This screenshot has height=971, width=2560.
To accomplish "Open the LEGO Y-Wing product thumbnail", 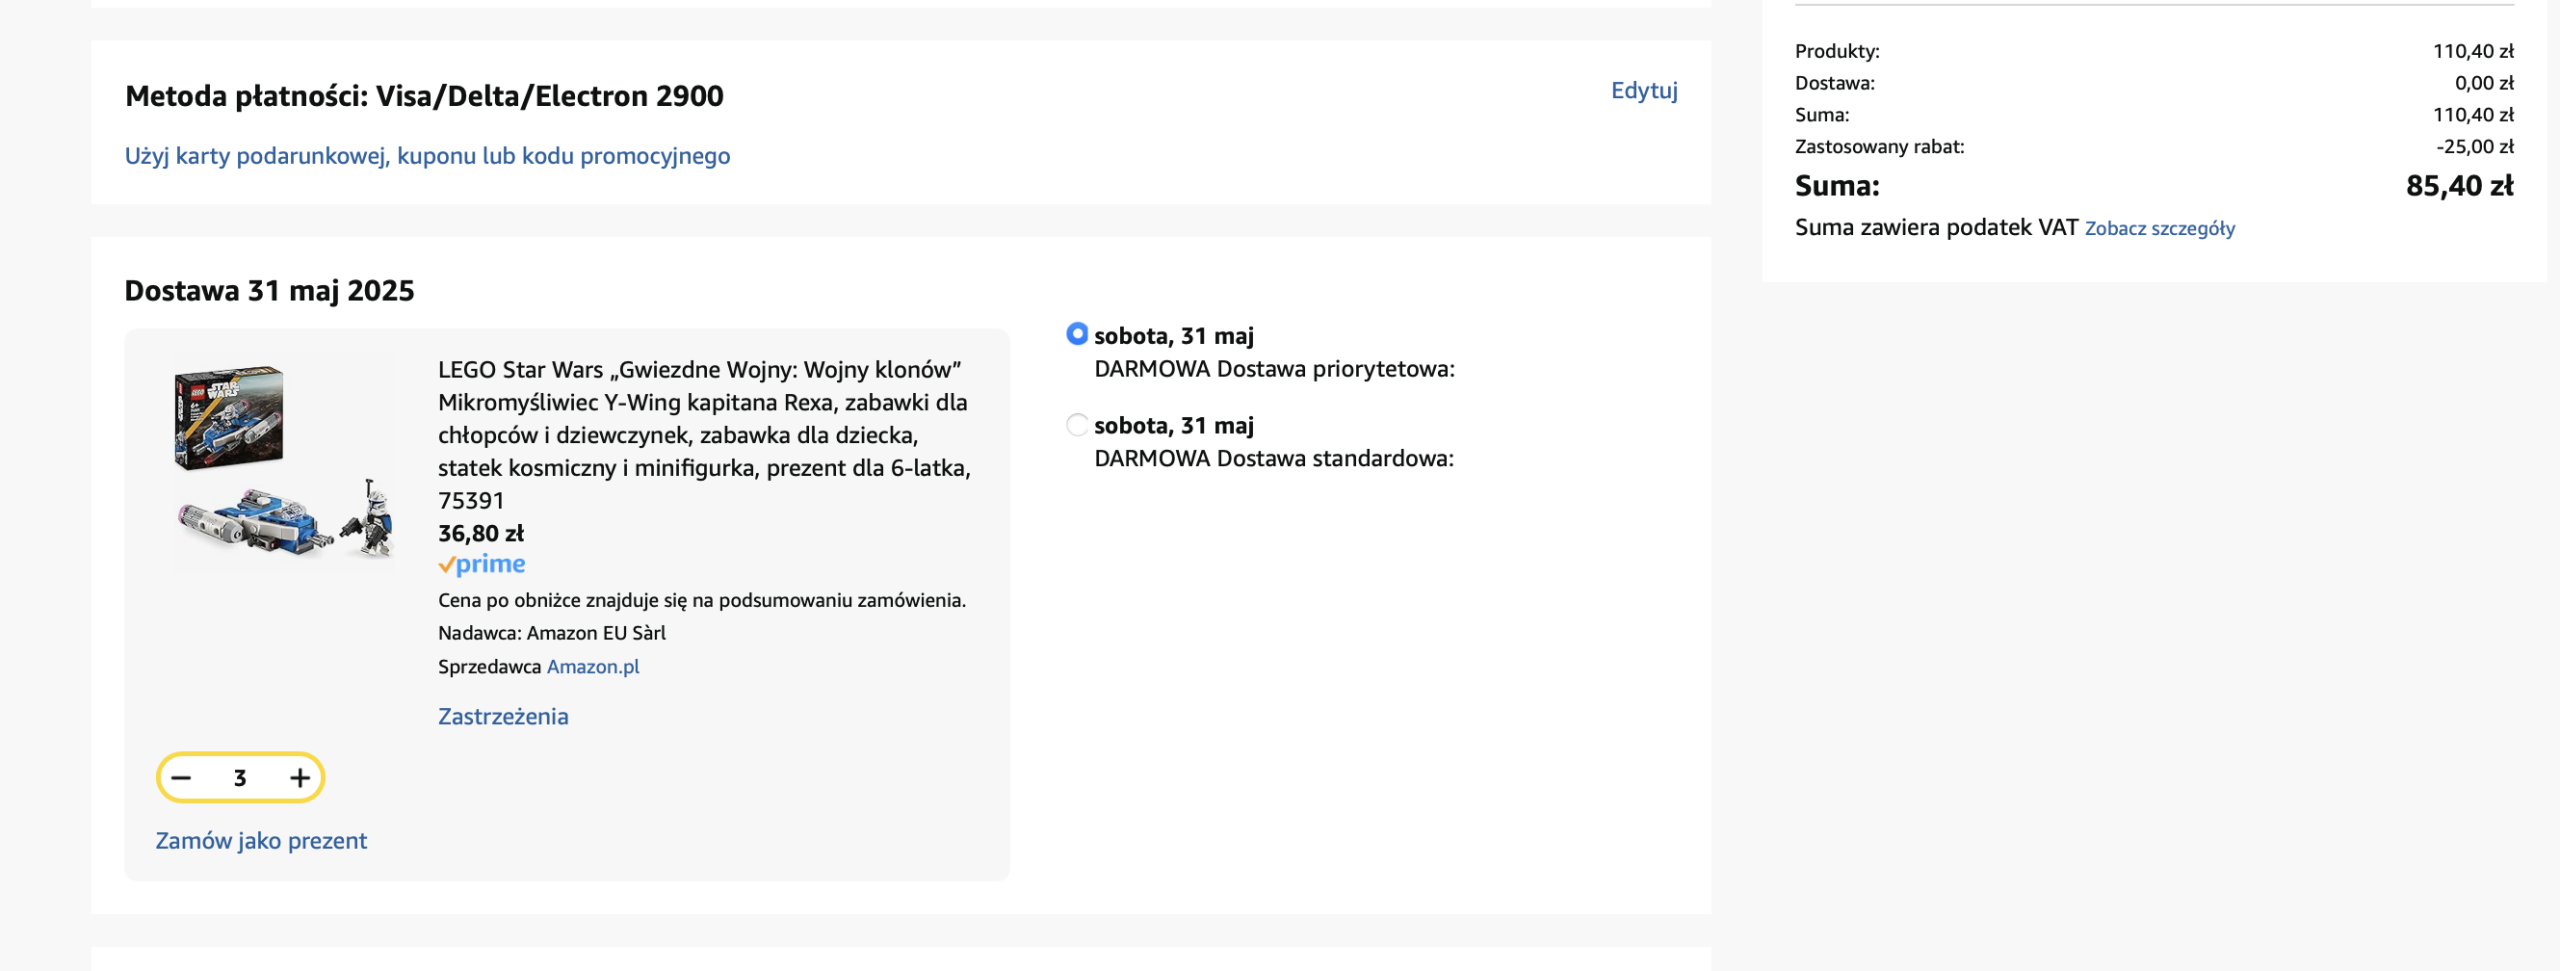I will coord(283,462).
